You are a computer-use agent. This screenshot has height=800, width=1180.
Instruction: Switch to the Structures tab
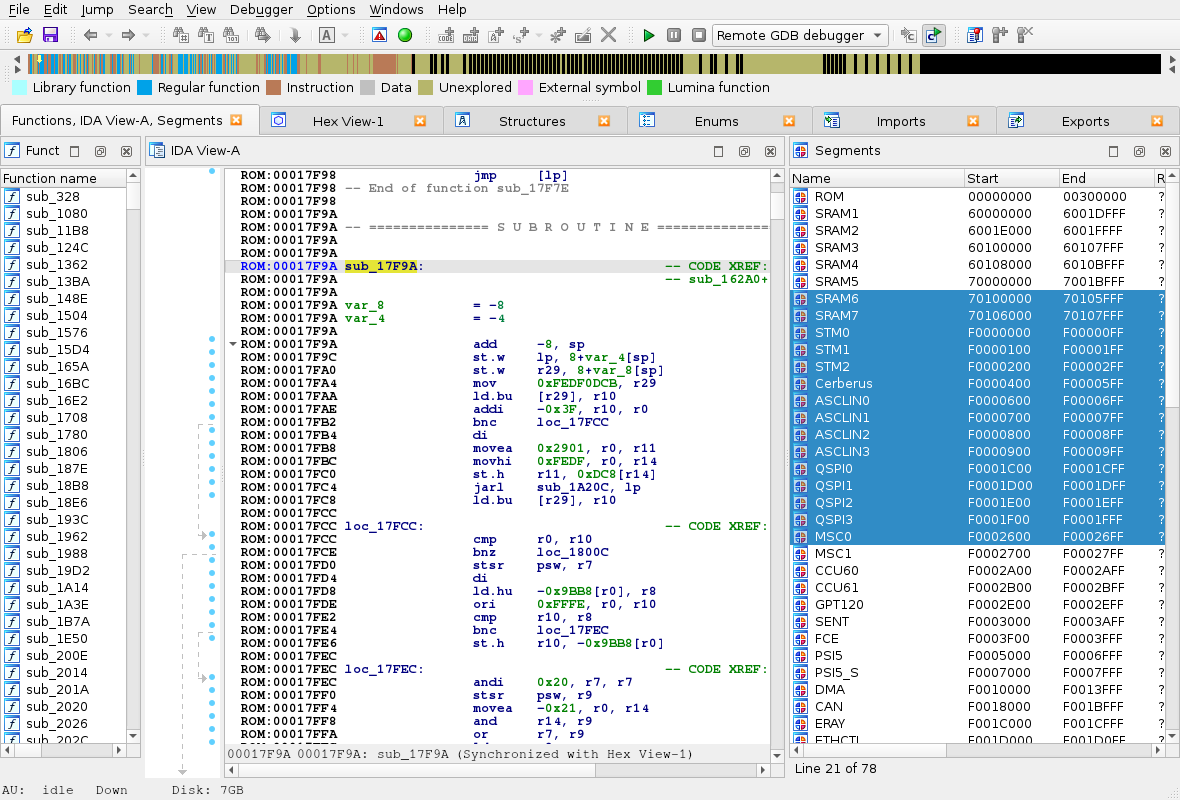(x=532, y=121)
